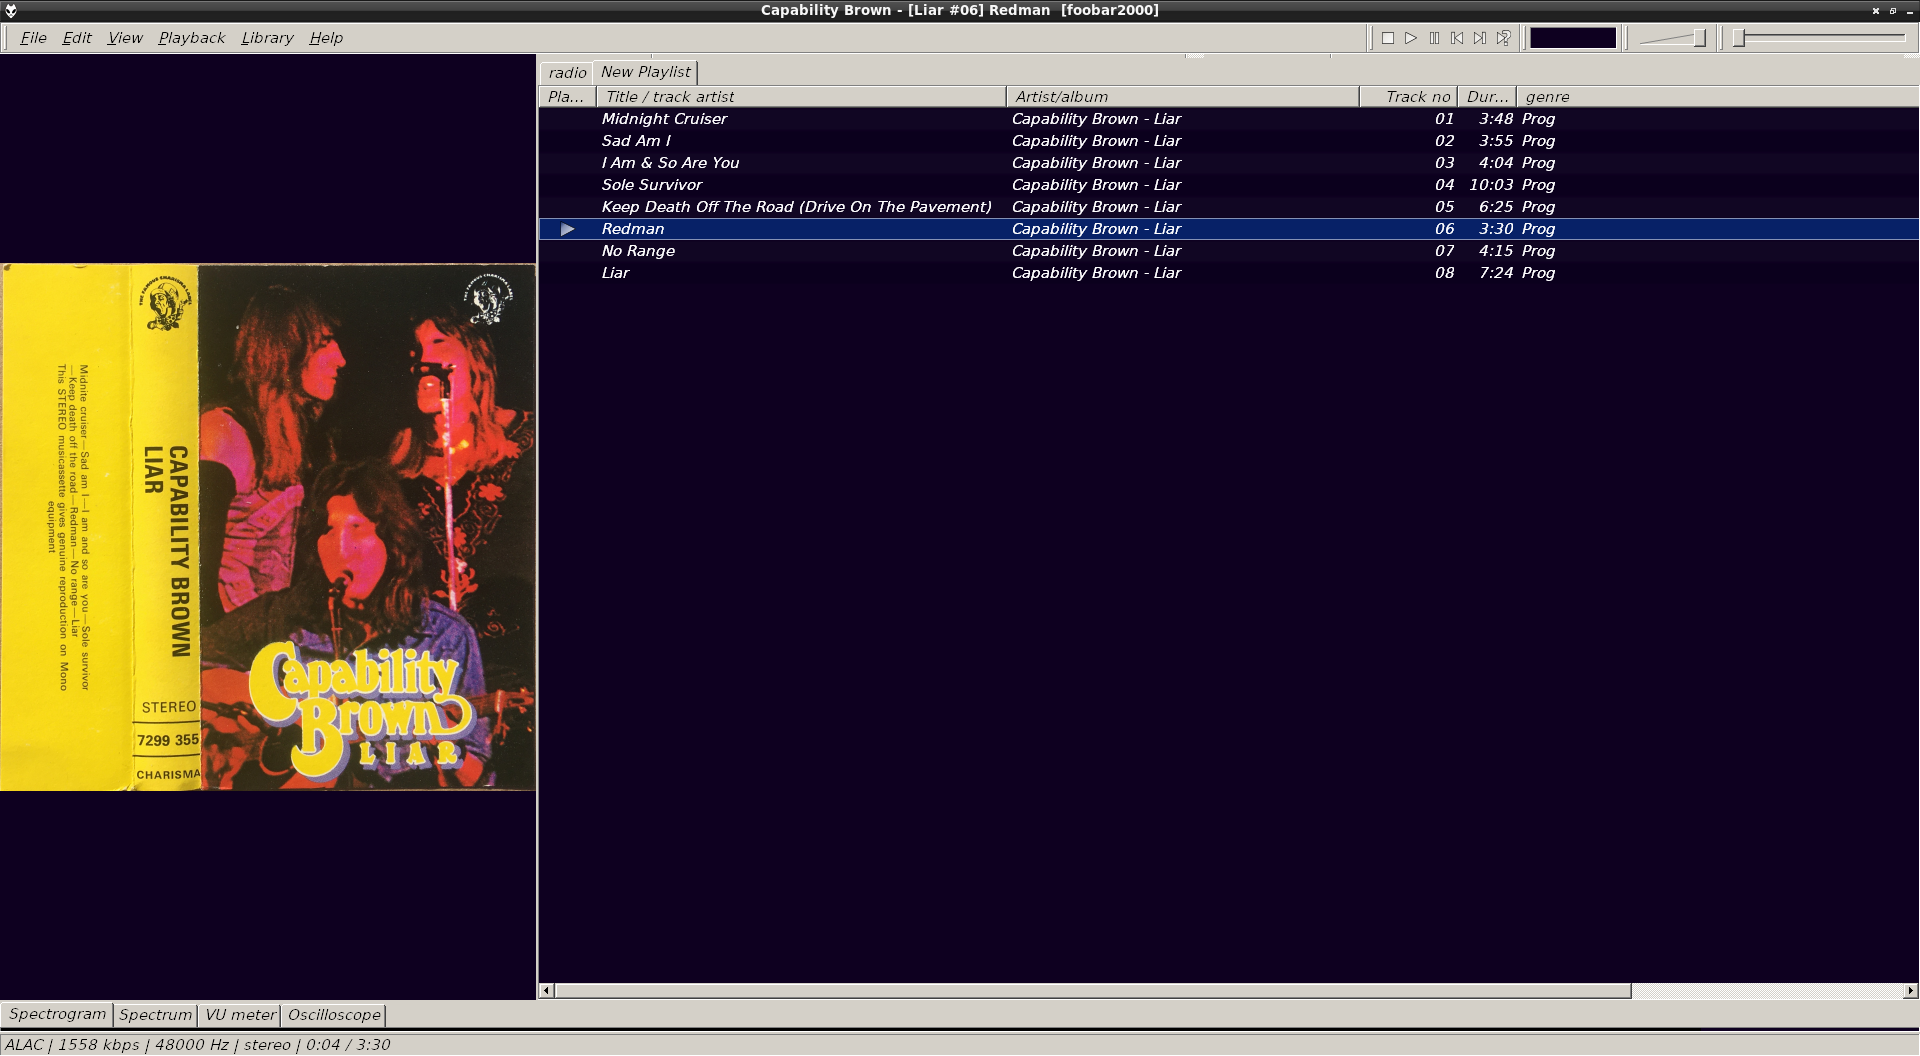
Task: Open the Oscilloscope tab
Action: [x=334, y=1015]
